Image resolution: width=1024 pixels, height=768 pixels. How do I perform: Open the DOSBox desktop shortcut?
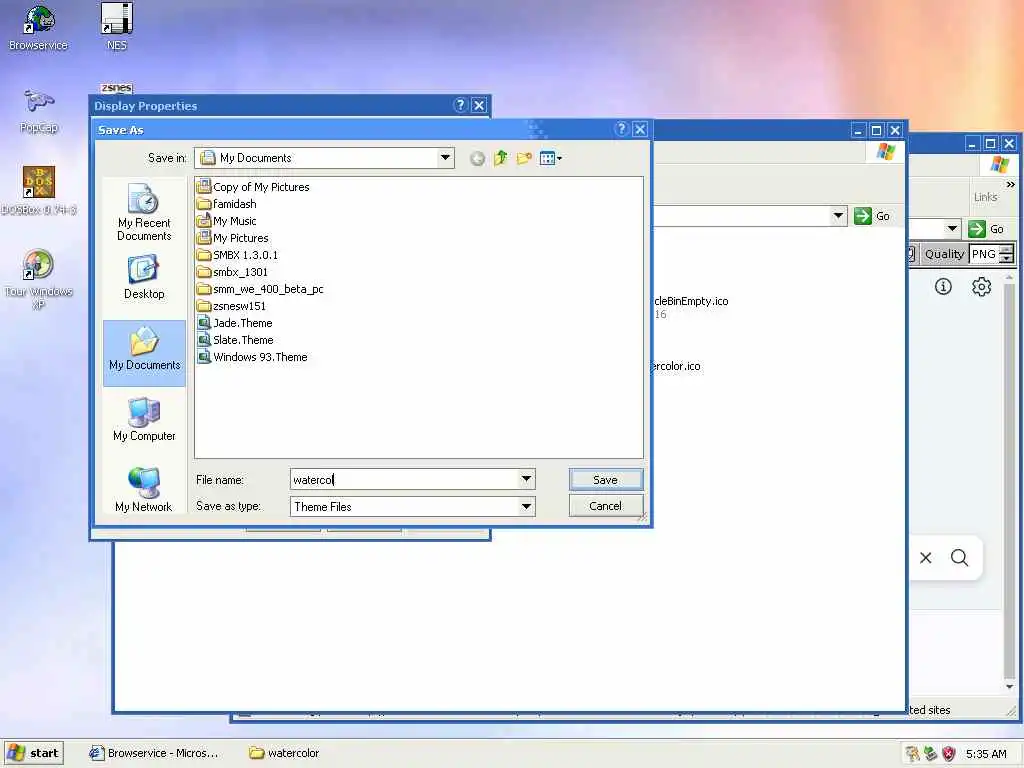(39, 191)
